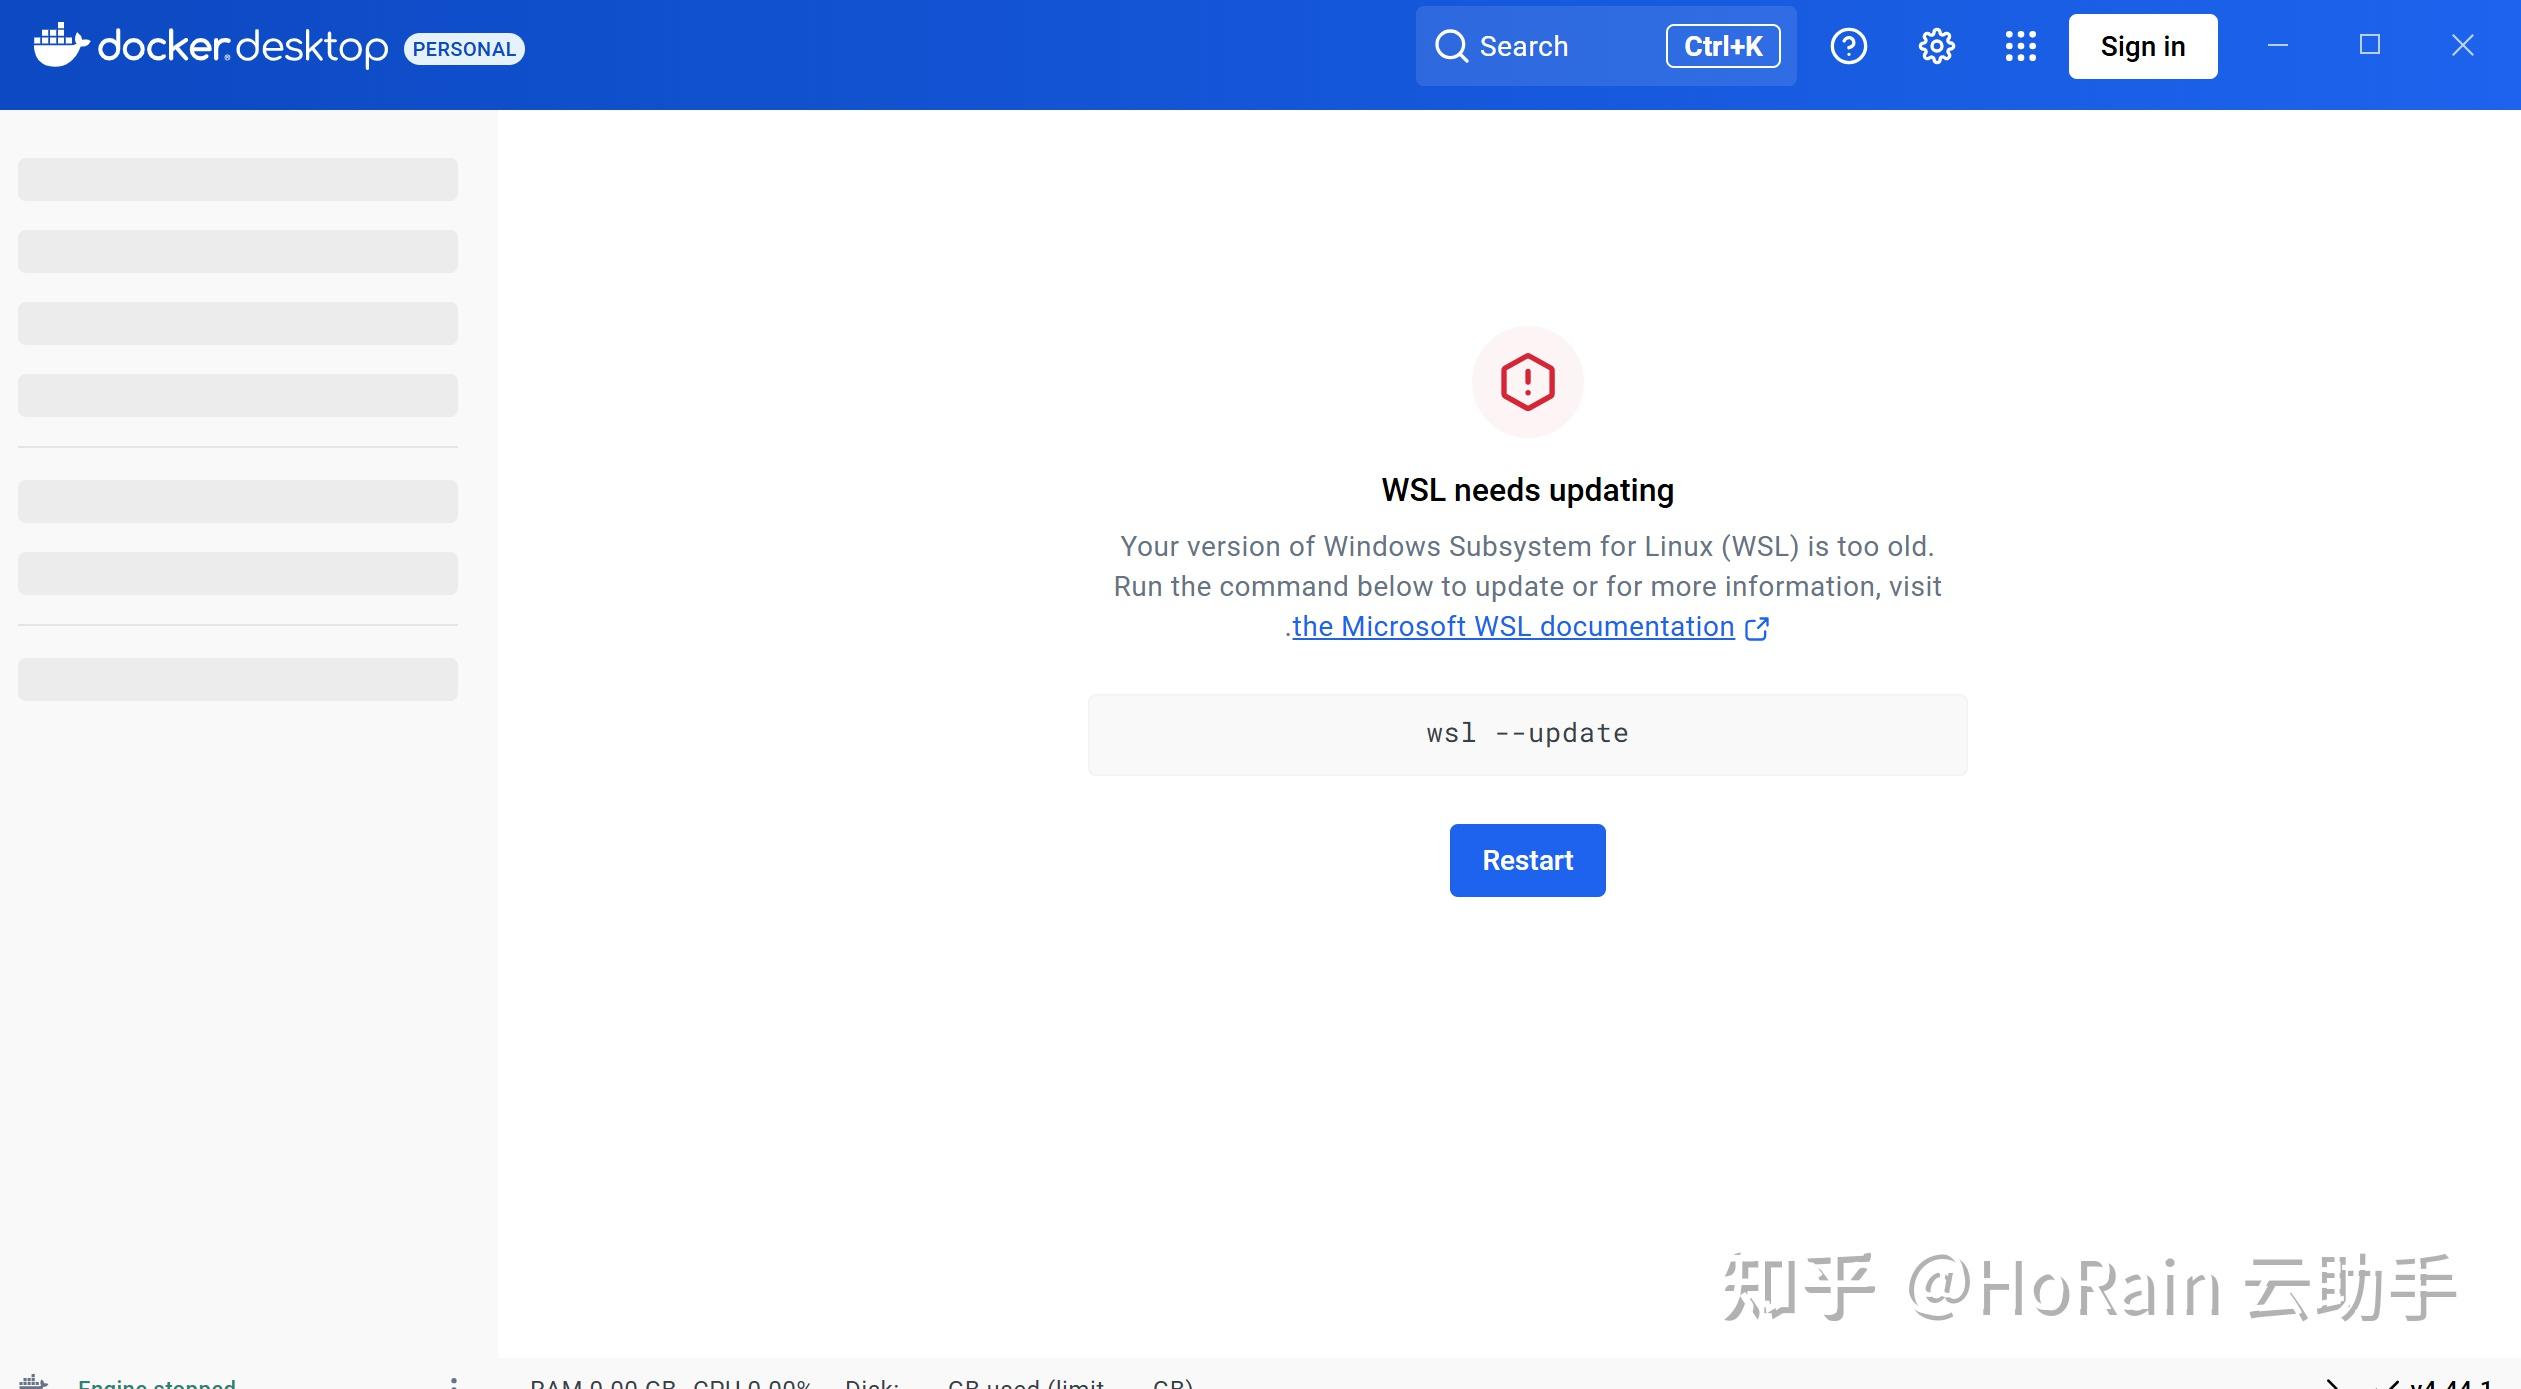Image resolution: width=2521 pixels, height=1389 pixels.
Task: Open Settings using the gear icon
Action: coord(1934,46)
